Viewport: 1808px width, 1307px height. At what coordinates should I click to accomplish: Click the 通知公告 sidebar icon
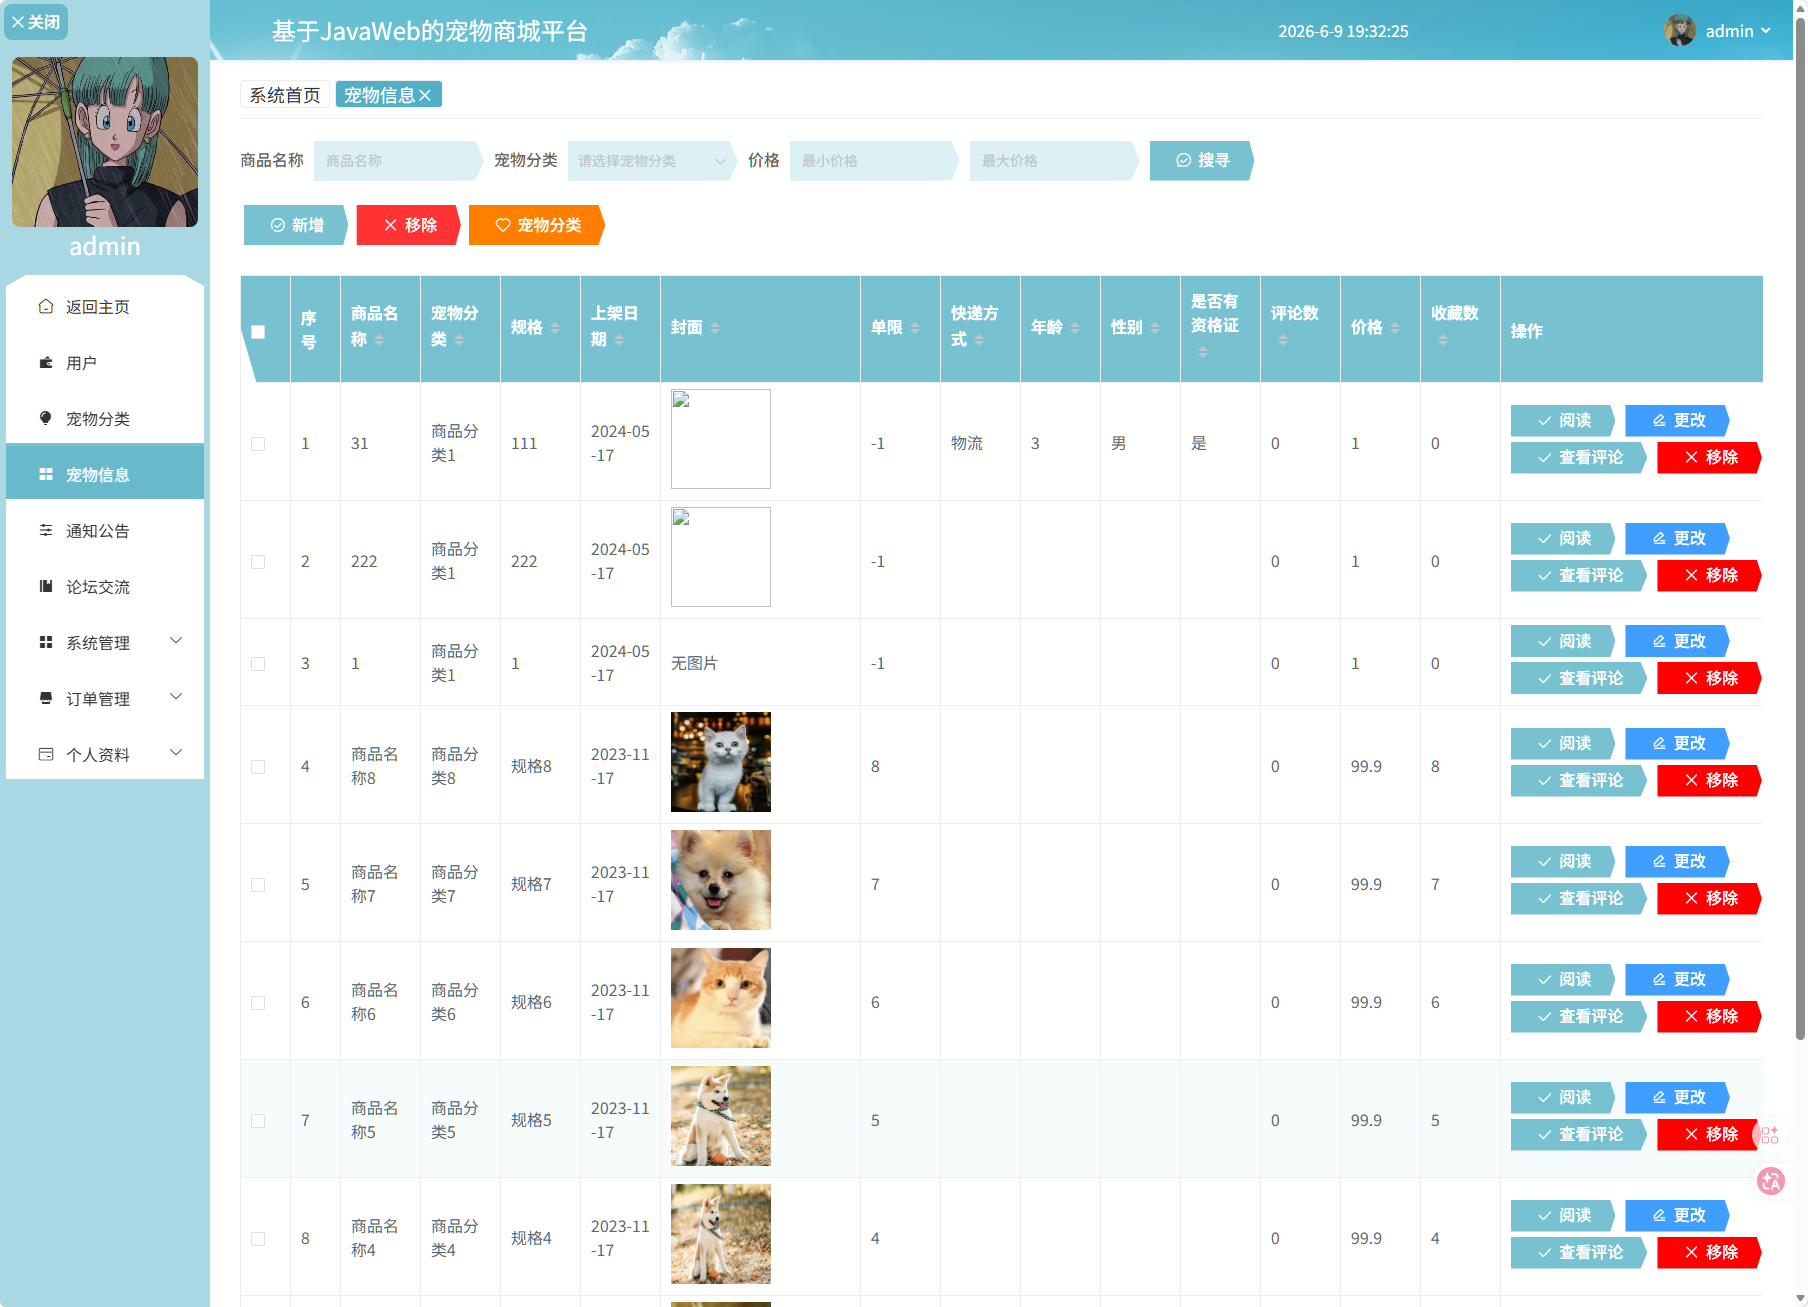(46, 530)
